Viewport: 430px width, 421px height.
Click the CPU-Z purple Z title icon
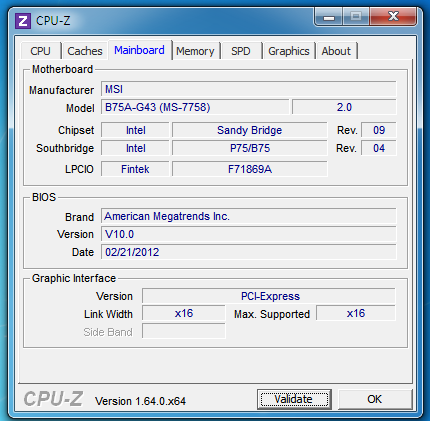23,21
